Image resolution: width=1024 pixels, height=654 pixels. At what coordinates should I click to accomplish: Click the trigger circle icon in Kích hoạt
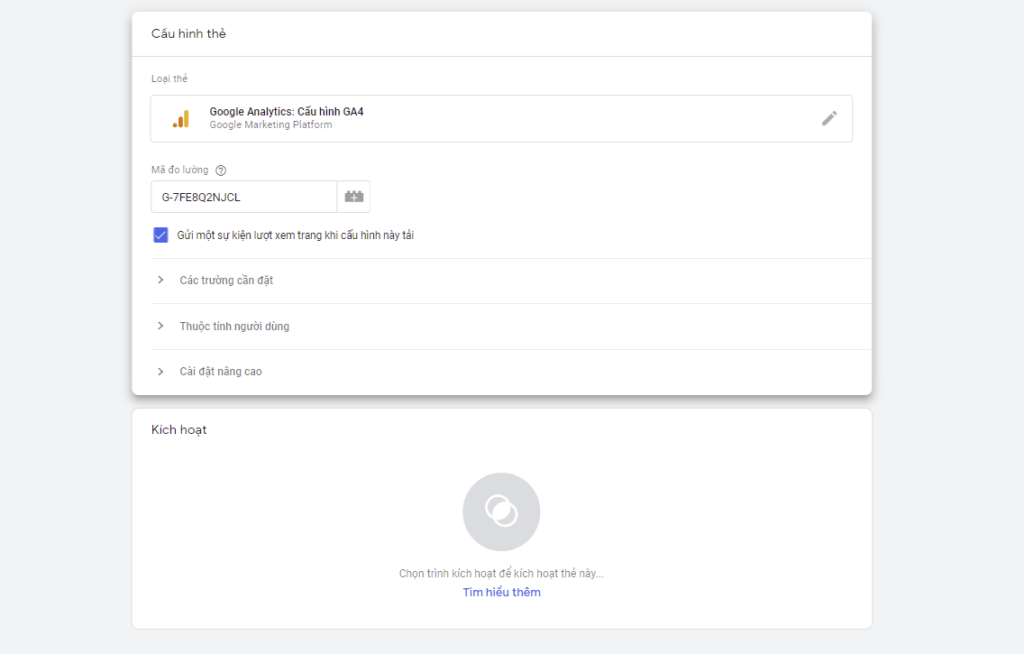(x=501, y=512)
